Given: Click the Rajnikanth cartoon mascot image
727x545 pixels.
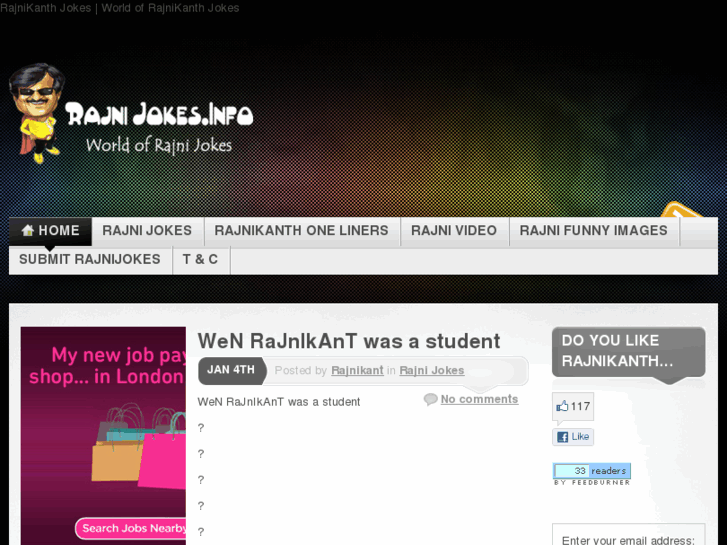Looking at the screenshot, I should (36, 113).
